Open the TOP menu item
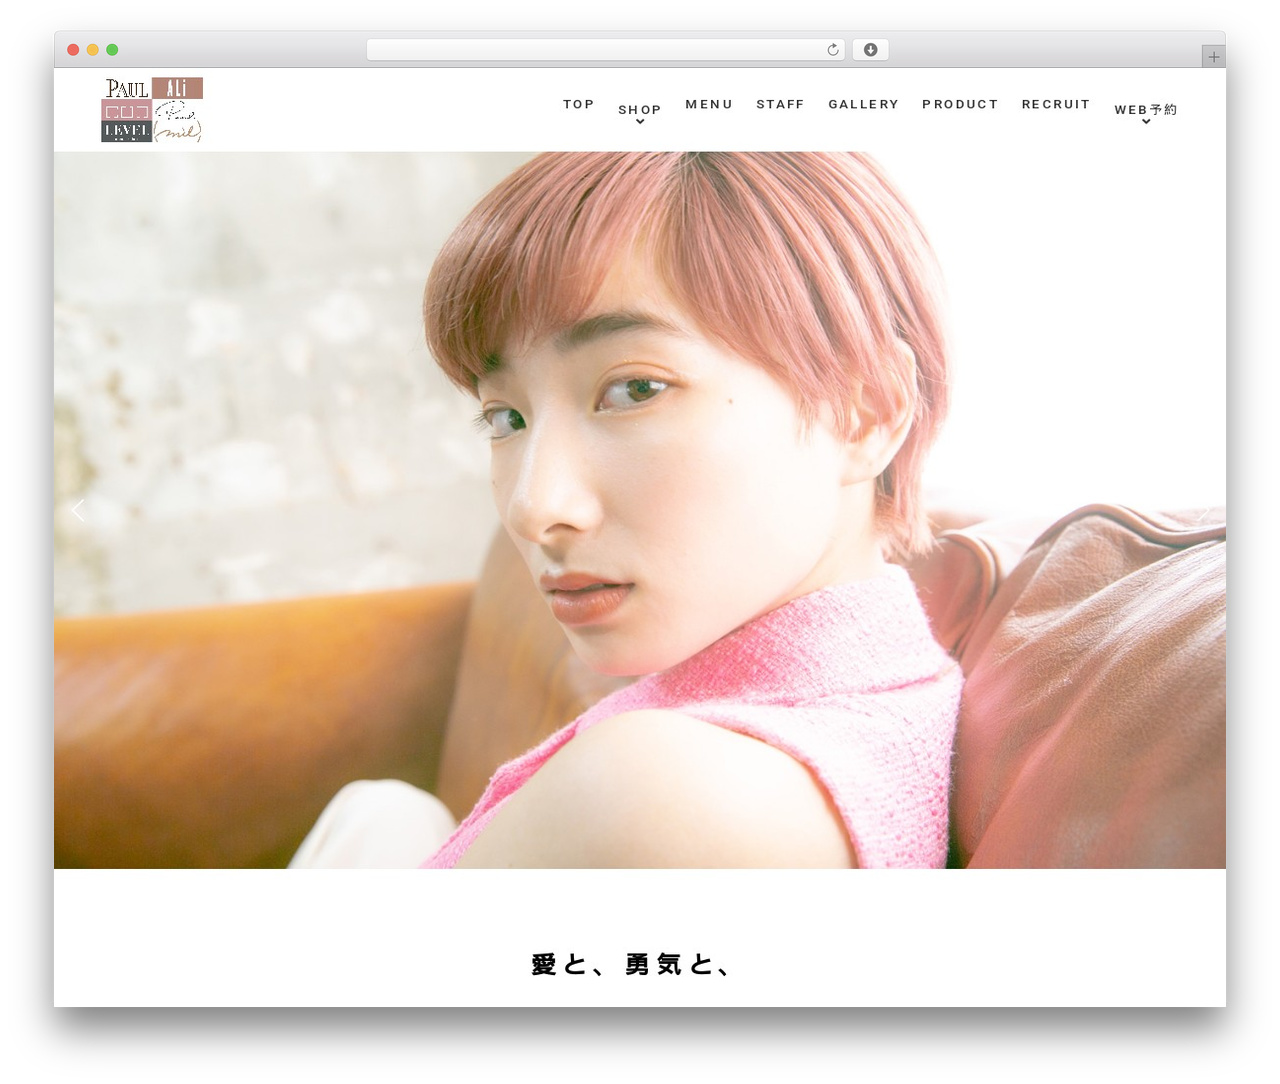1280x1084 pixels. pyautogui.click(x=579, y=104)
